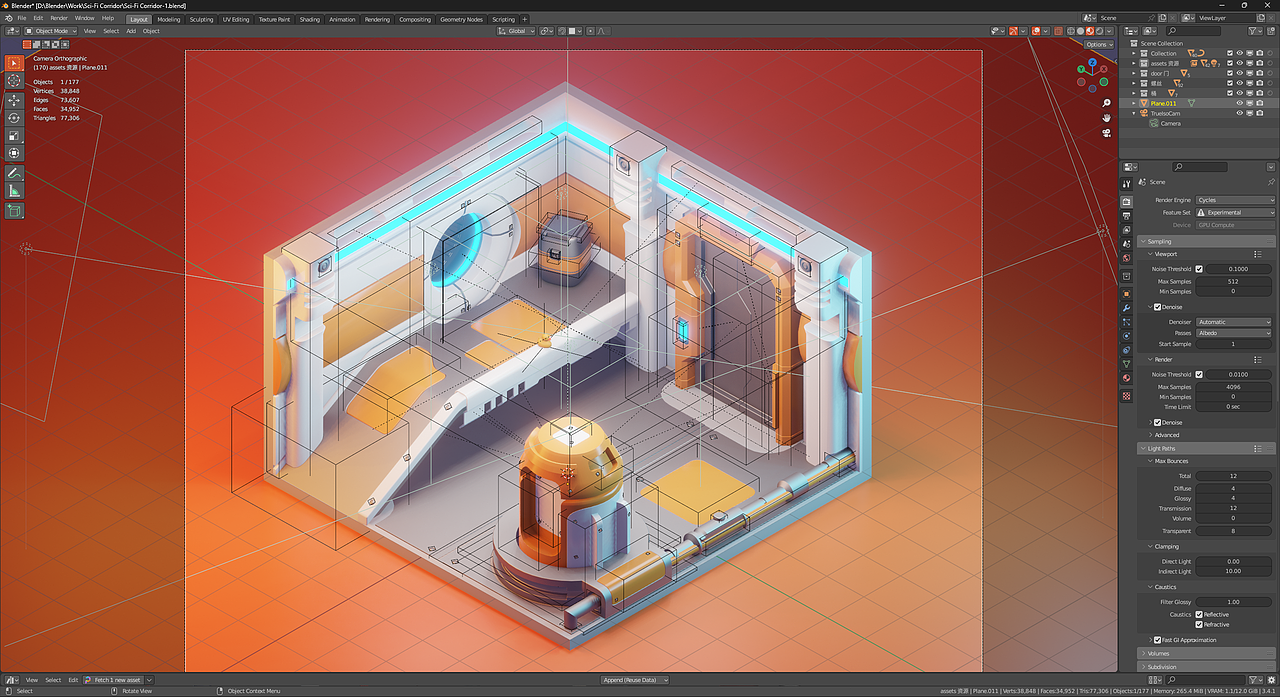Edit the Max Samples value of 4096
This screenshot has height=697, width=1280.
pos(1233,387)
